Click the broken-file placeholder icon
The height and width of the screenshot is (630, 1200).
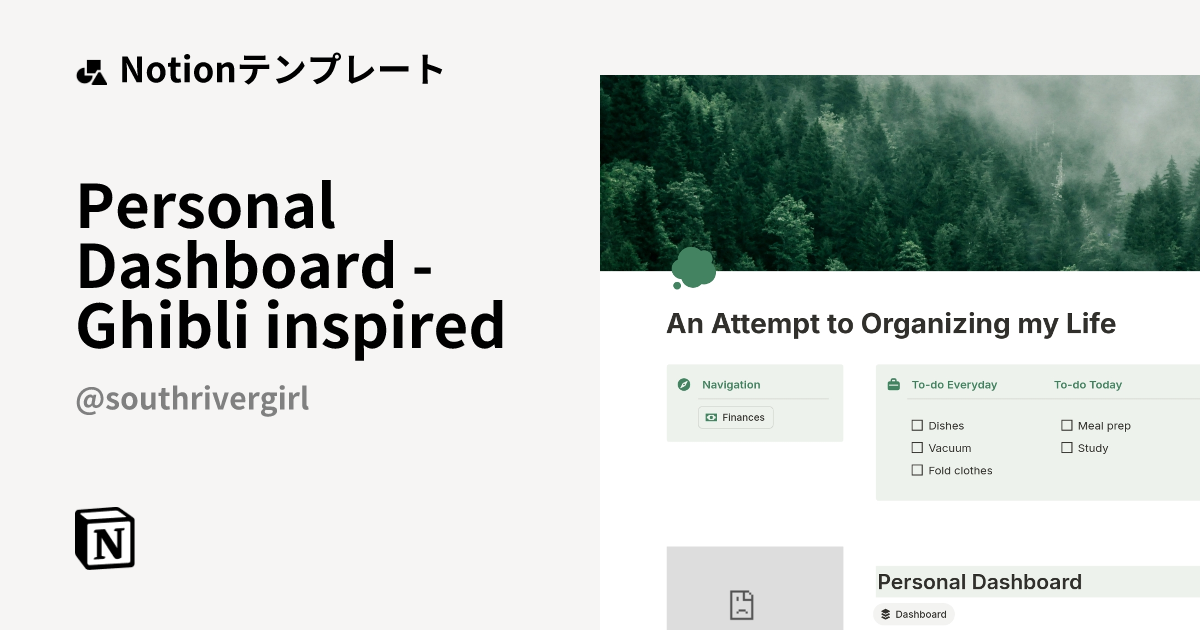(x=742, y=603)
